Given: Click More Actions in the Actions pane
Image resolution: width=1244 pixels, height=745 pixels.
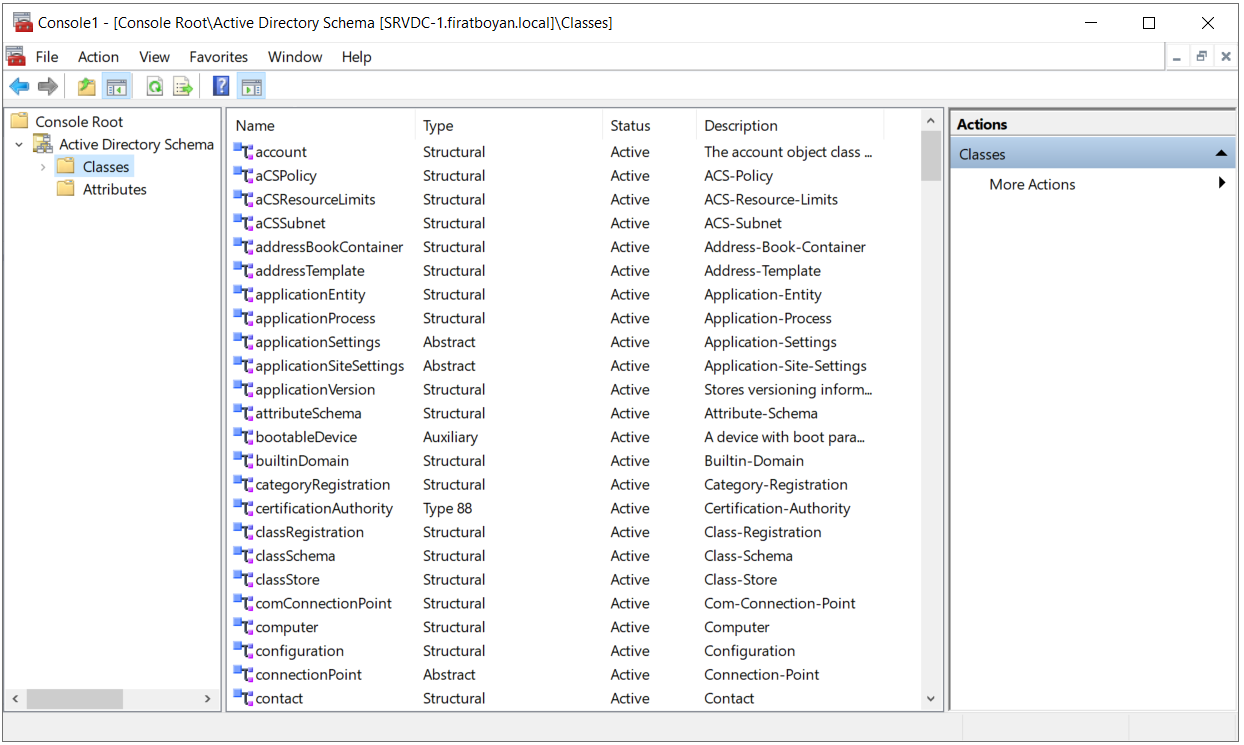Looking at the screenshot, I should tap(1032, 184).
